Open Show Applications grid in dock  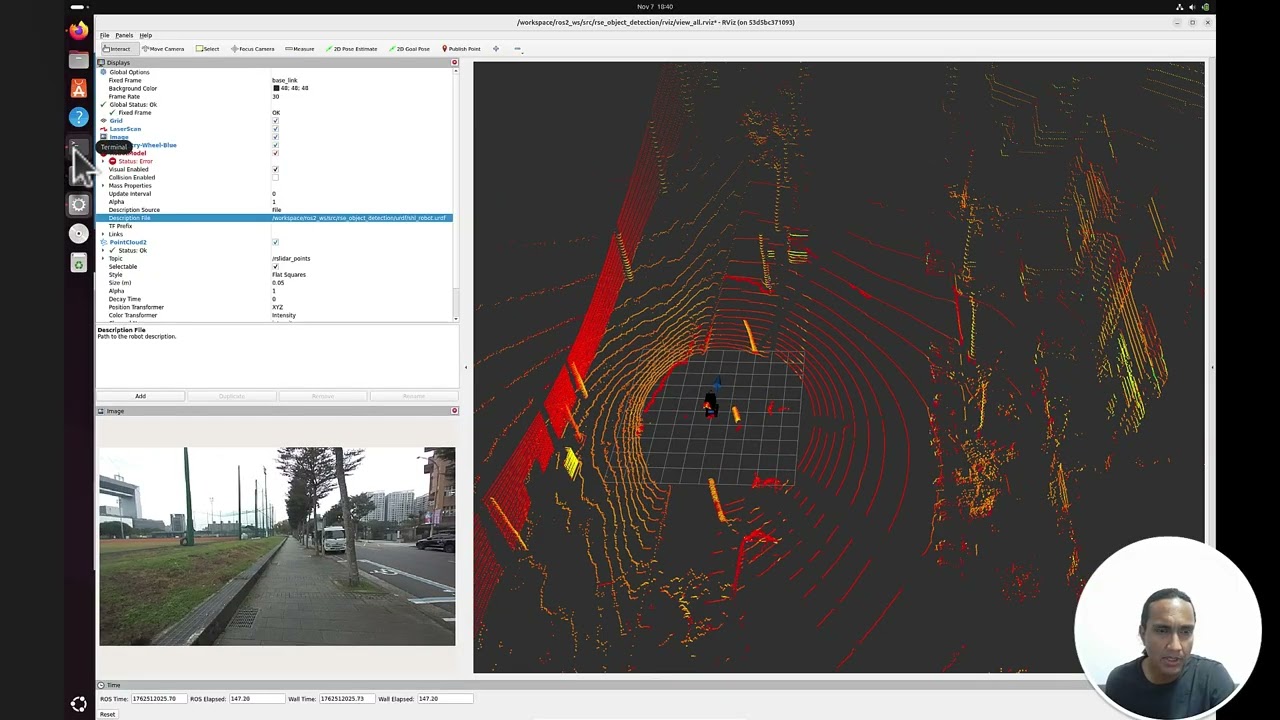tap(78, 704)
